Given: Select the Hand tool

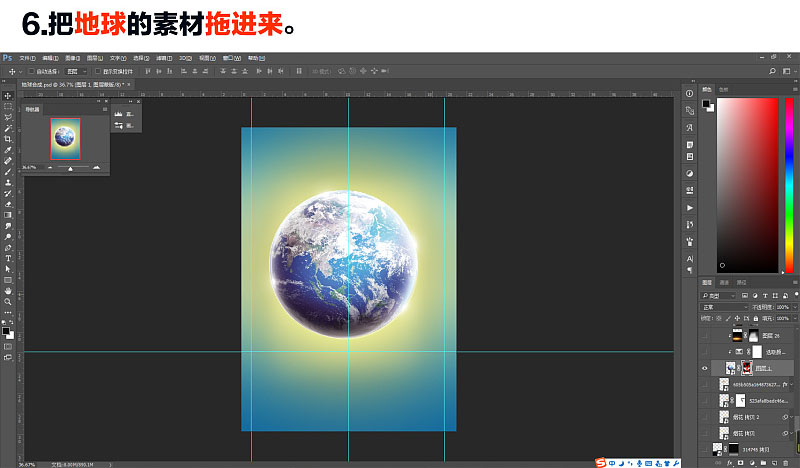Looking at the screenshot, I should pyautogui.click(x=8, y=291).
